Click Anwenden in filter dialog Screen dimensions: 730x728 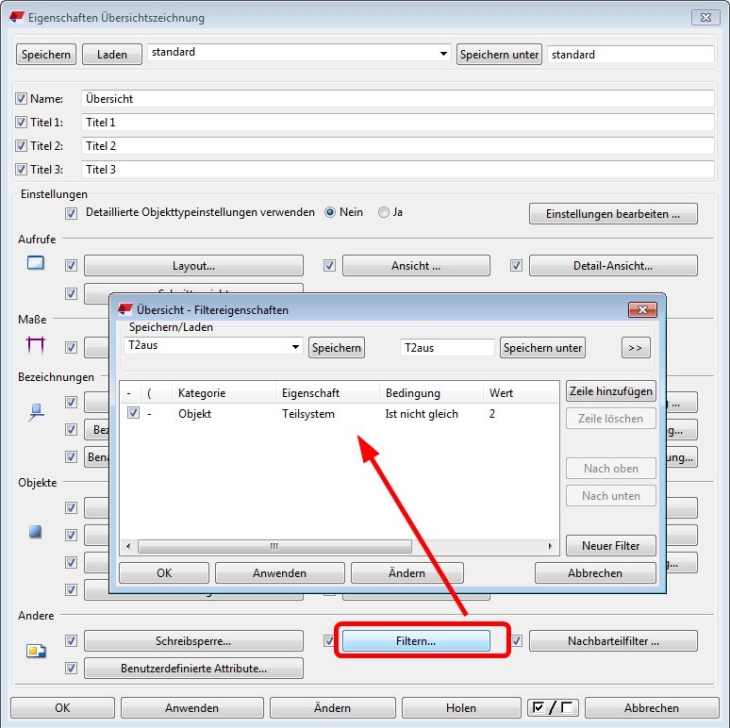coord(279,573)
